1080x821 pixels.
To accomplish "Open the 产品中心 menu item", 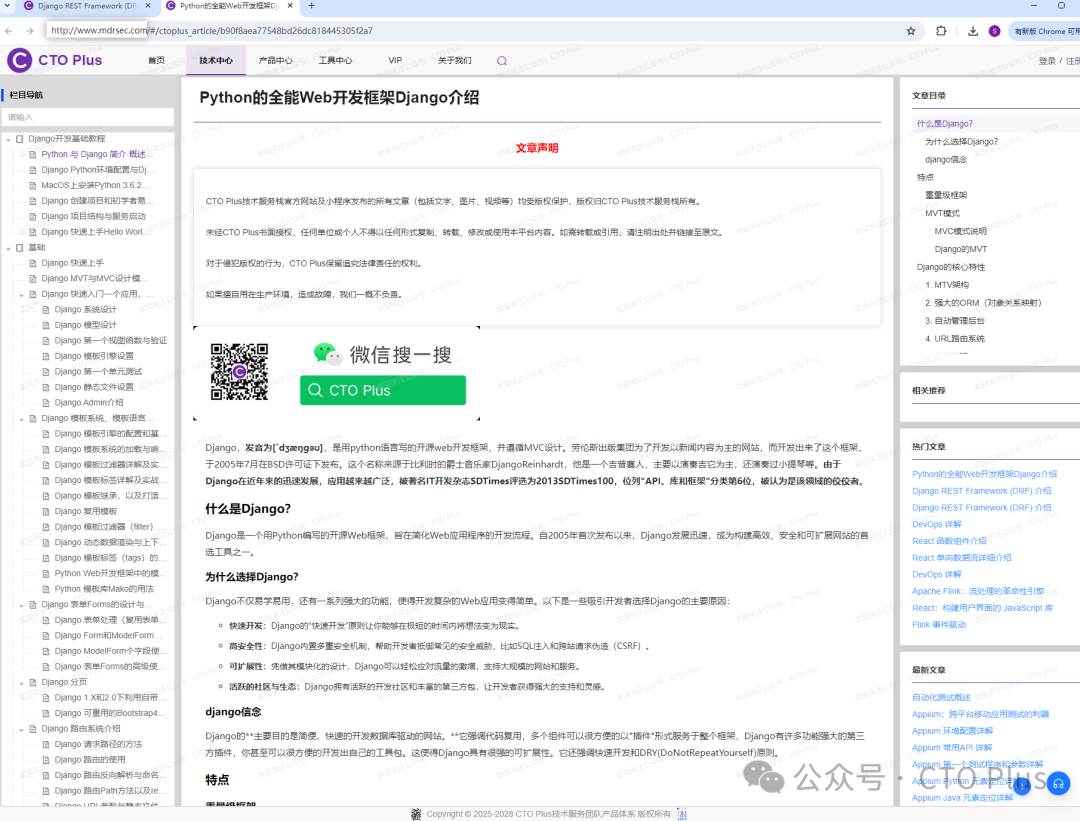I will 276,61.
